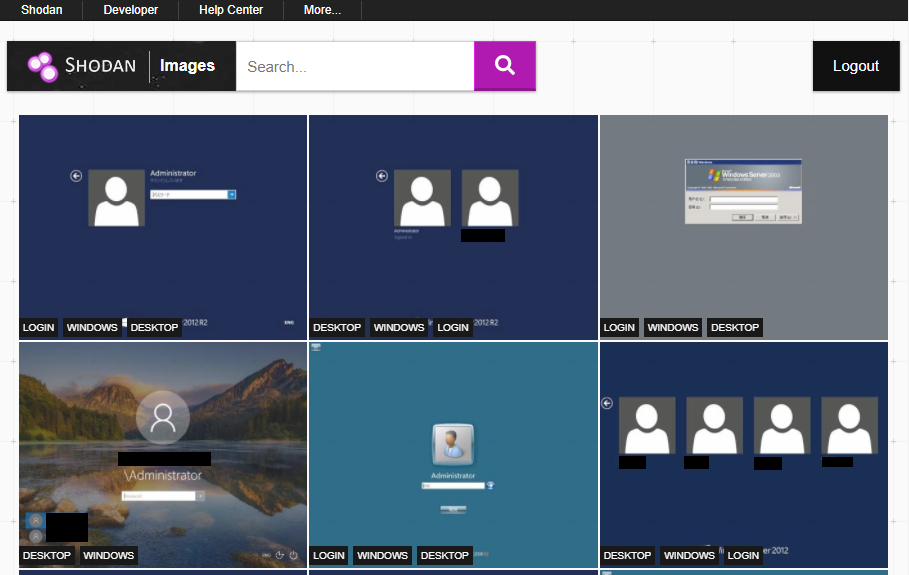Click DESKTOP tag on mountain lake thumbnail
The width and height of the screenshot is (909, 575).
46,555
